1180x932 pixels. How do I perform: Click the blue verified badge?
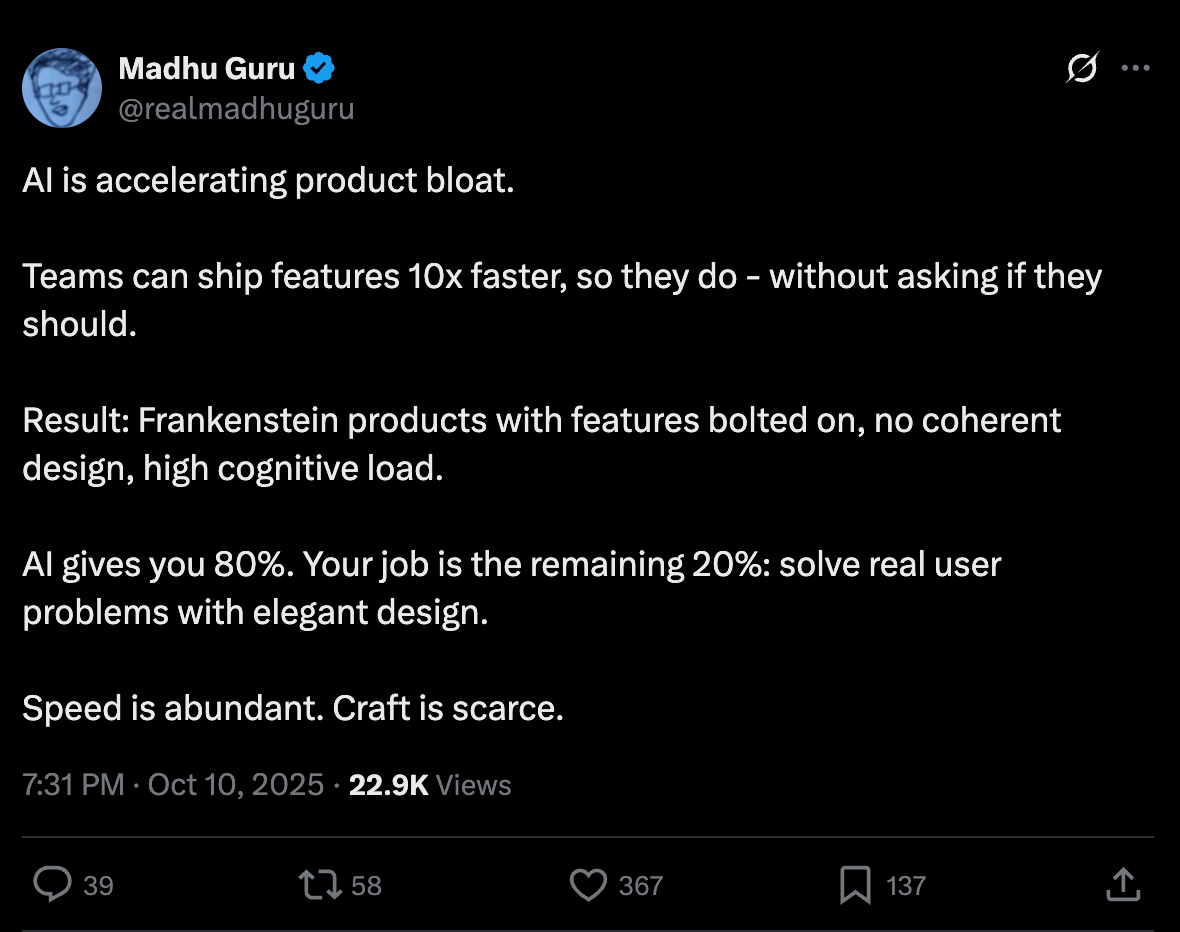319,68
